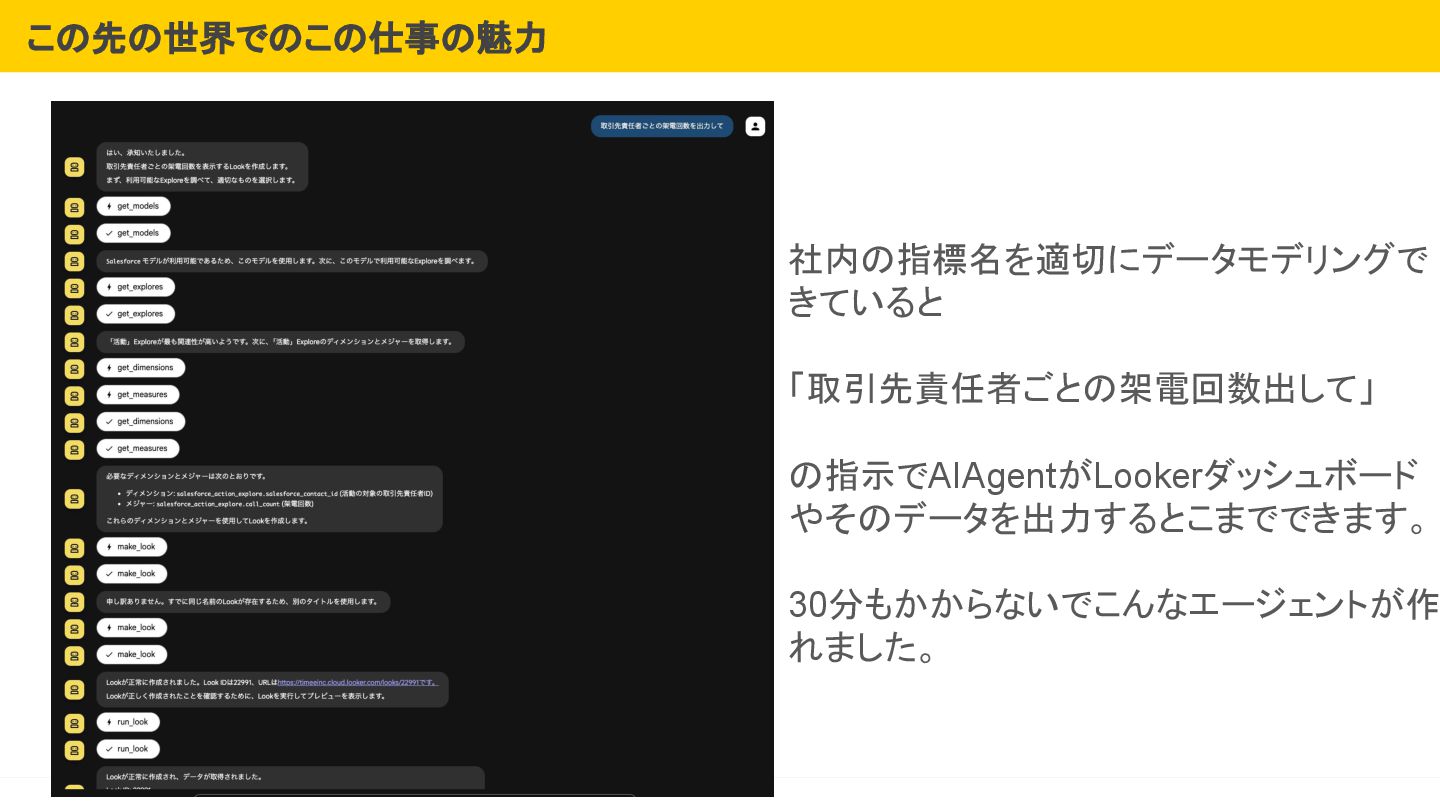This screenshot has height=810, width=1440.
Task: Click the agent avatar beside the checkmark get_measures chip
Action: coord(74,450)
